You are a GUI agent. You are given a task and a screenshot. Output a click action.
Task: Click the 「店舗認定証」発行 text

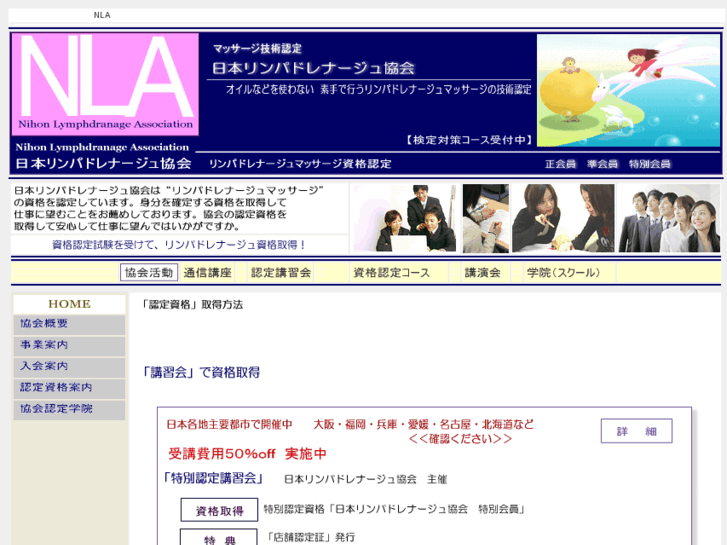[310, 538]
